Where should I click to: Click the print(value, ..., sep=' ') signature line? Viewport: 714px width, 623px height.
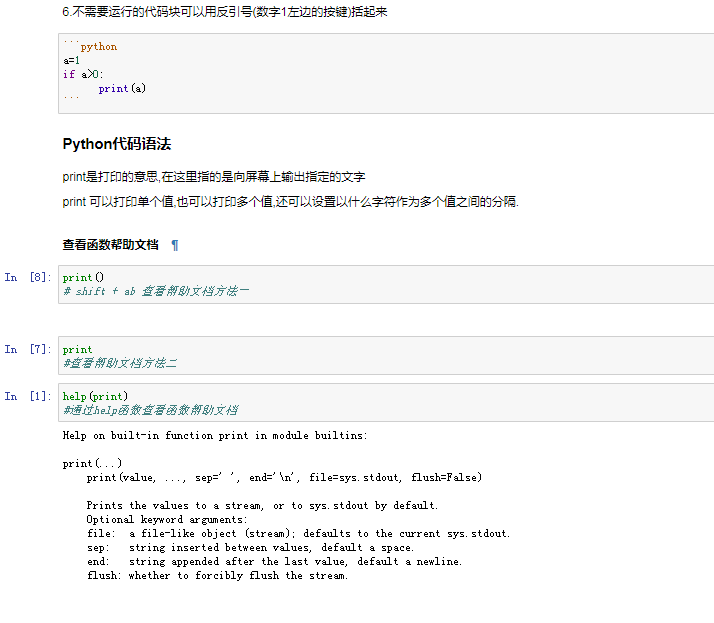(x=284, y=478)
